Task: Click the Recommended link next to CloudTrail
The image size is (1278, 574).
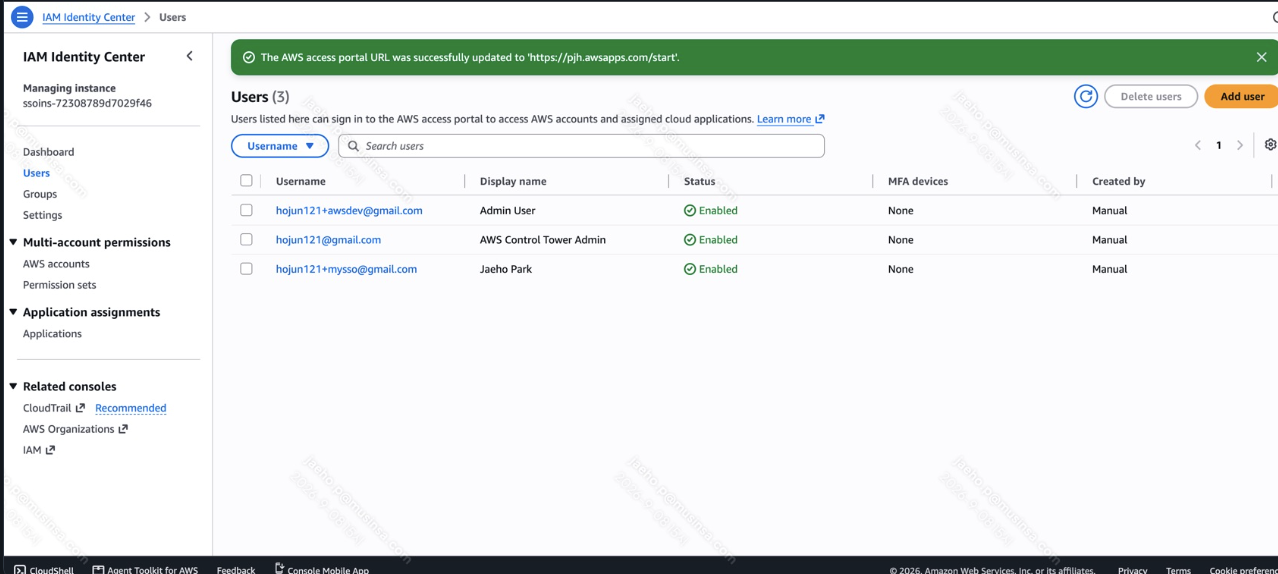Action: pyautogui.click(x=130, y=408)
